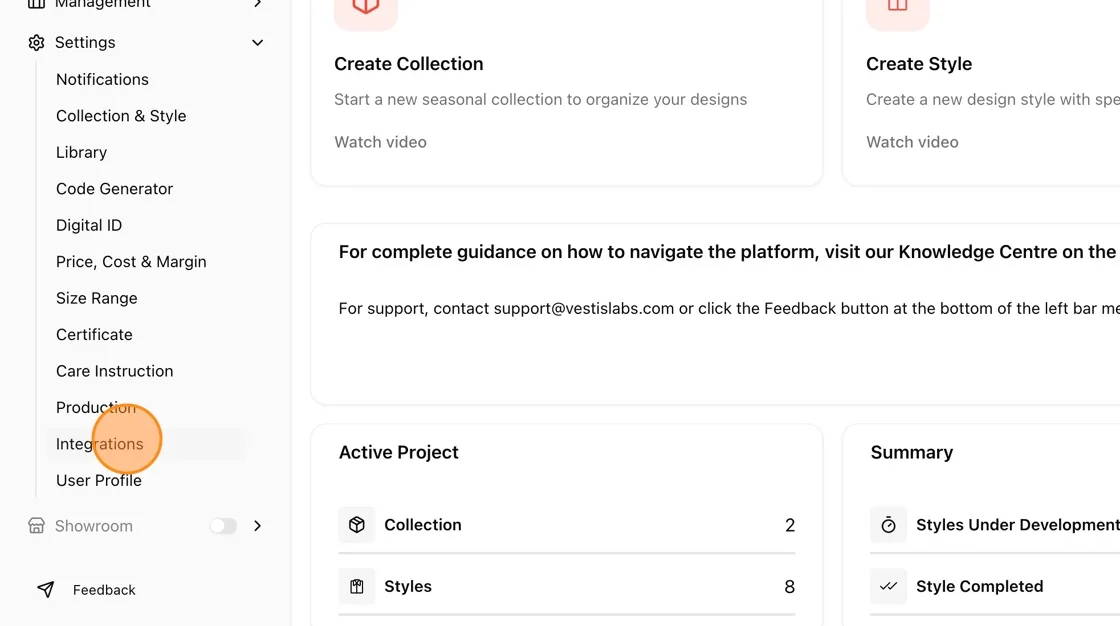Click the Styles garment icon in Active Project
Image resolution: width=1120 pixels, height=626 pixels.
(x=356, y=587)
